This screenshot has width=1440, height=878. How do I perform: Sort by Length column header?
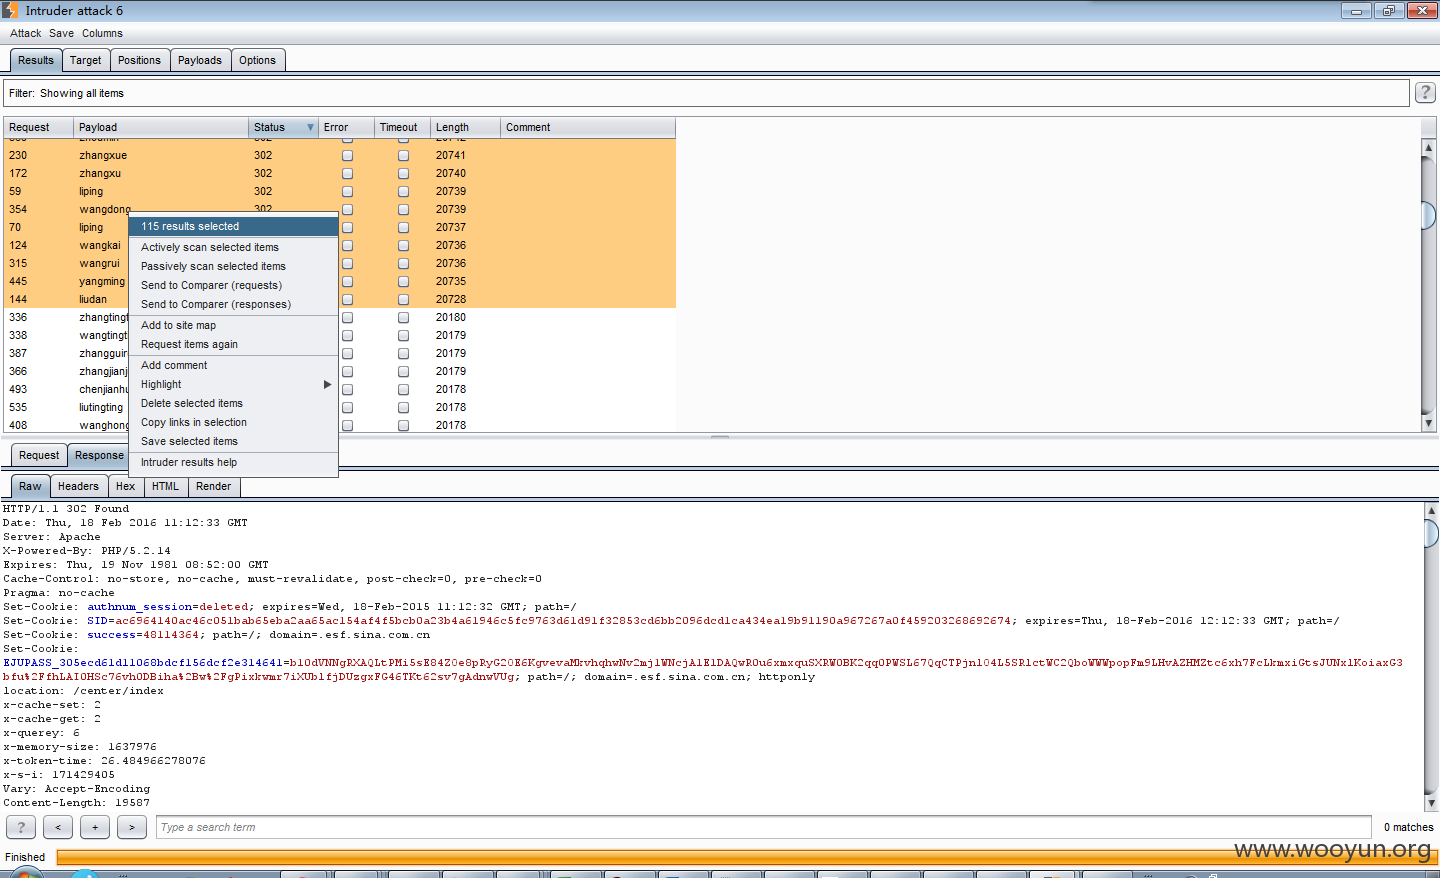(x=465, y=127)
